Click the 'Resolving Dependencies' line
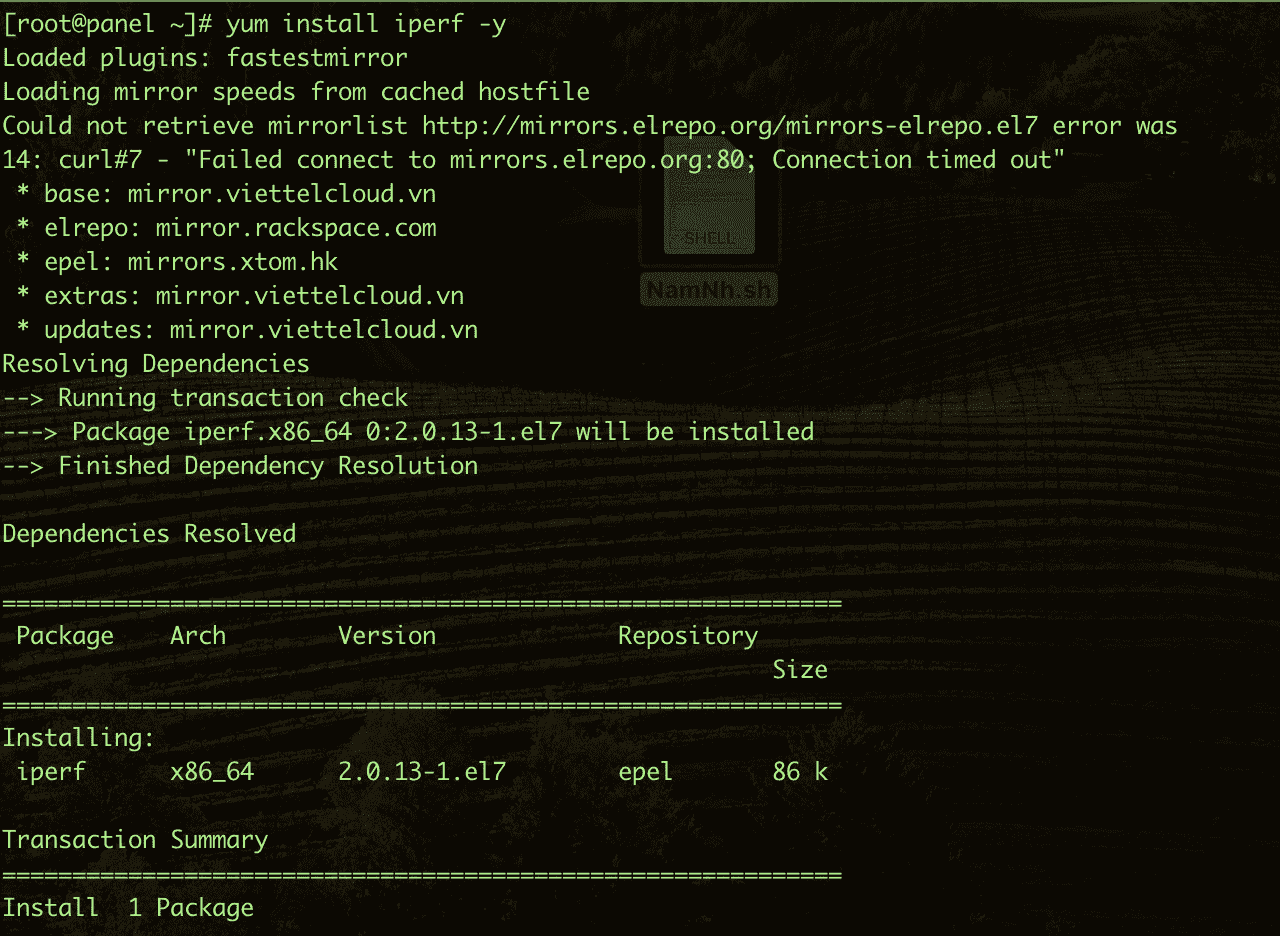Screen dimensions: 1280x936 pos(155,364)
